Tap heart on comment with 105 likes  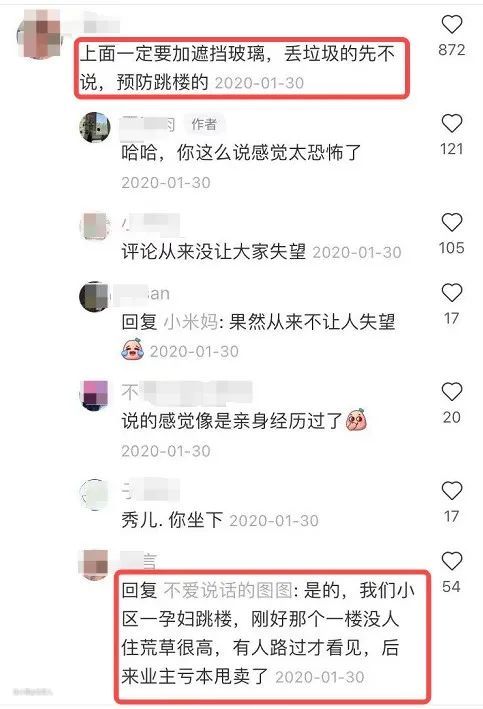click(452, 222)
